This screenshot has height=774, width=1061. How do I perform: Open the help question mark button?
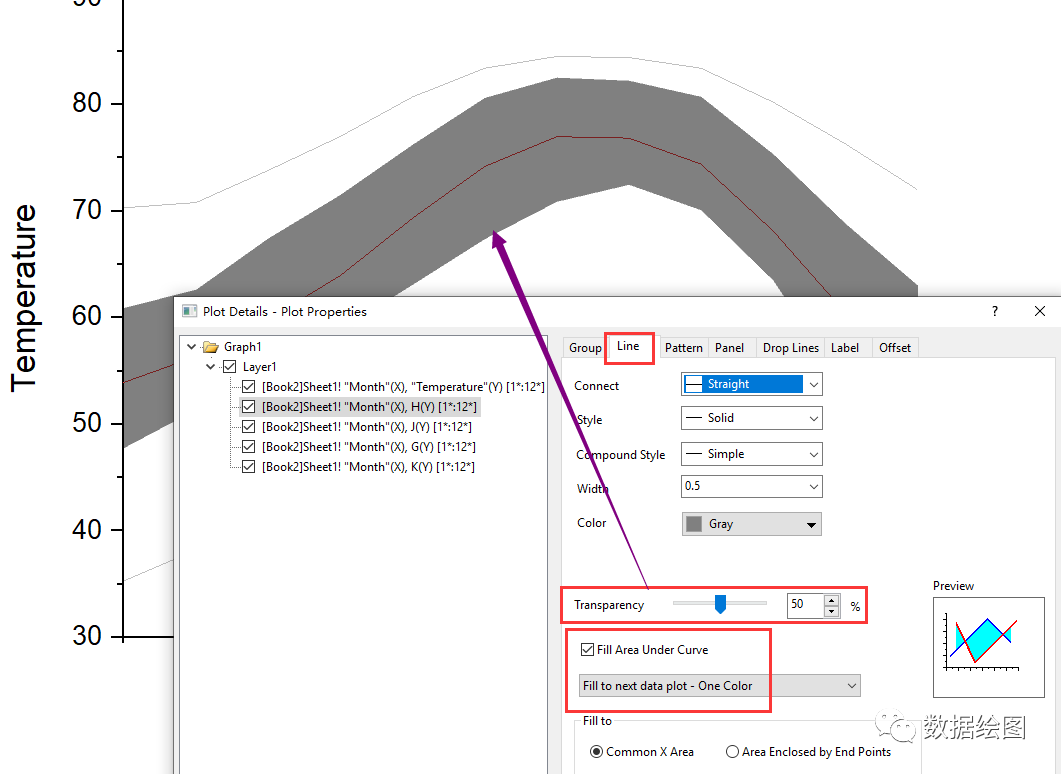coord(994,311)
